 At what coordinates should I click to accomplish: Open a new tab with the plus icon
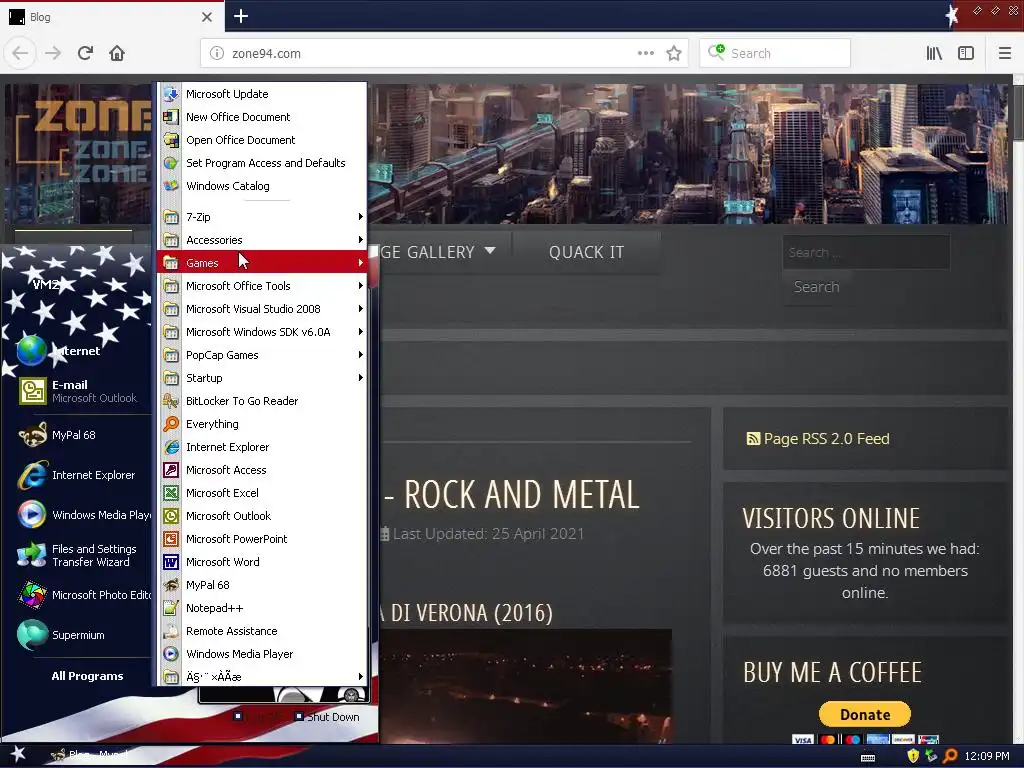pyautogui.click(x=241, y=16)
